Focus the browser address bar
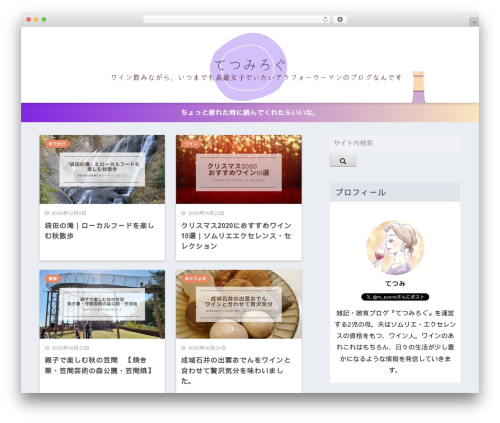Screen dimensions: 500x423 237,20
